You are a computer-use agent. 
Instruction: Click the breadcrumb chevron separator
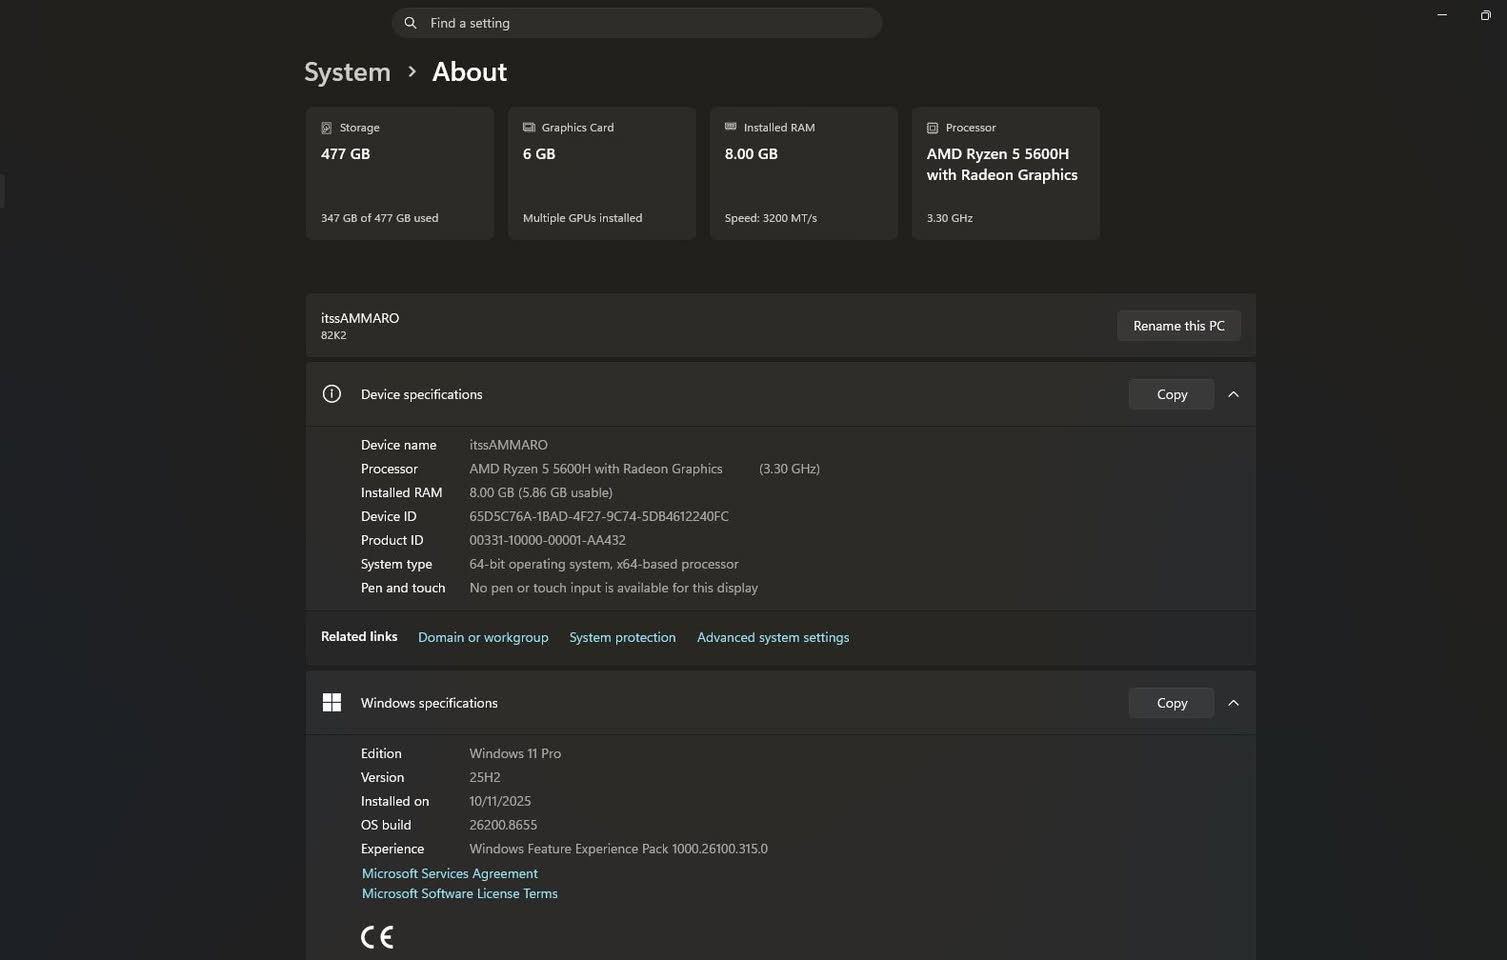pyautogui.click(x=411, y=72)
